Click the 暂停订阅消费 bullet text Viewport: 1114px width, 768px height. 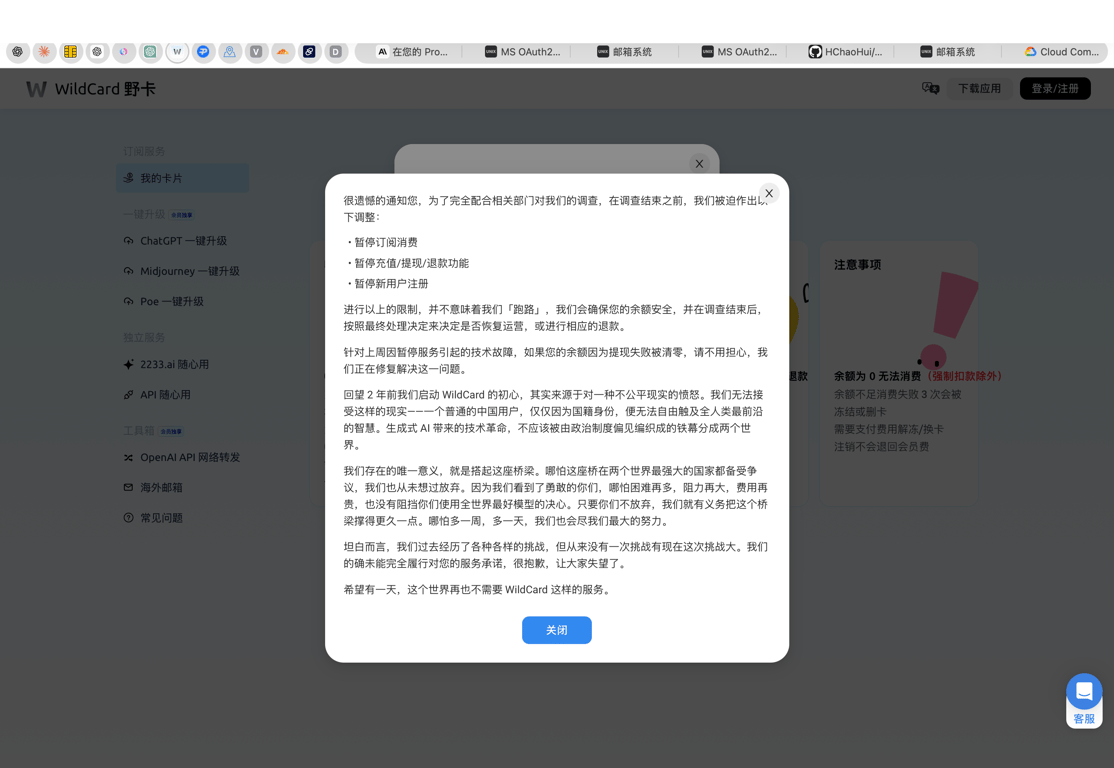(386, 242)
